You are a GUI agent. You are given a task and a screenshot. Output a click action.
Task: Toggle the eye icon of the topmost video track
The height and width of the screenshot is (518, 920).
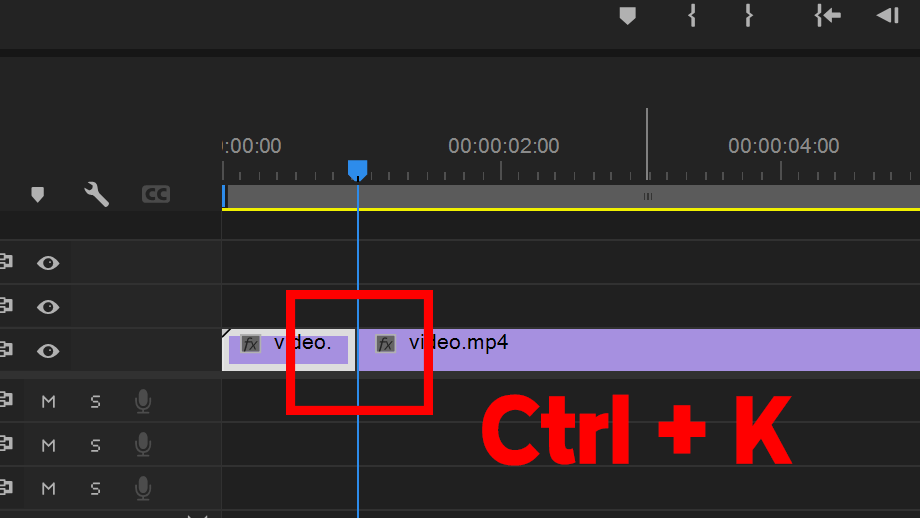coord(48,263)
